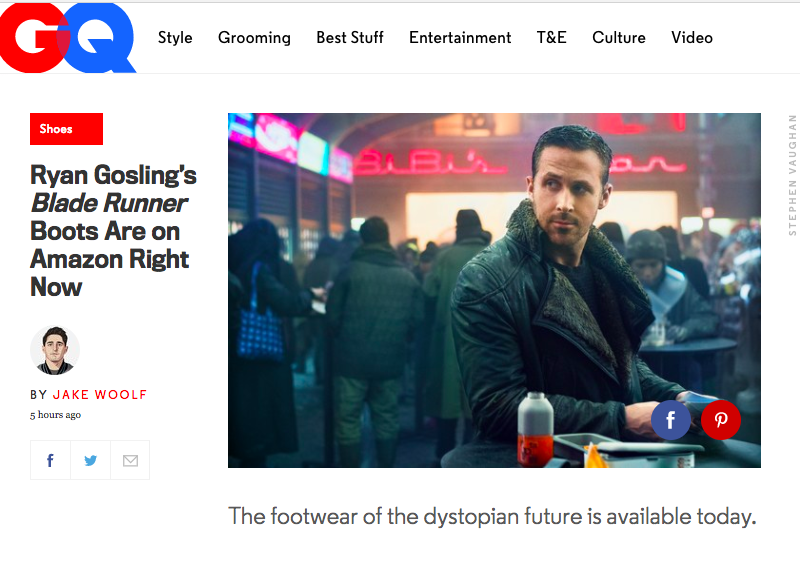Click the GQ logo
This screenshot has width=800, height=569.
click(x=68, y=38)
